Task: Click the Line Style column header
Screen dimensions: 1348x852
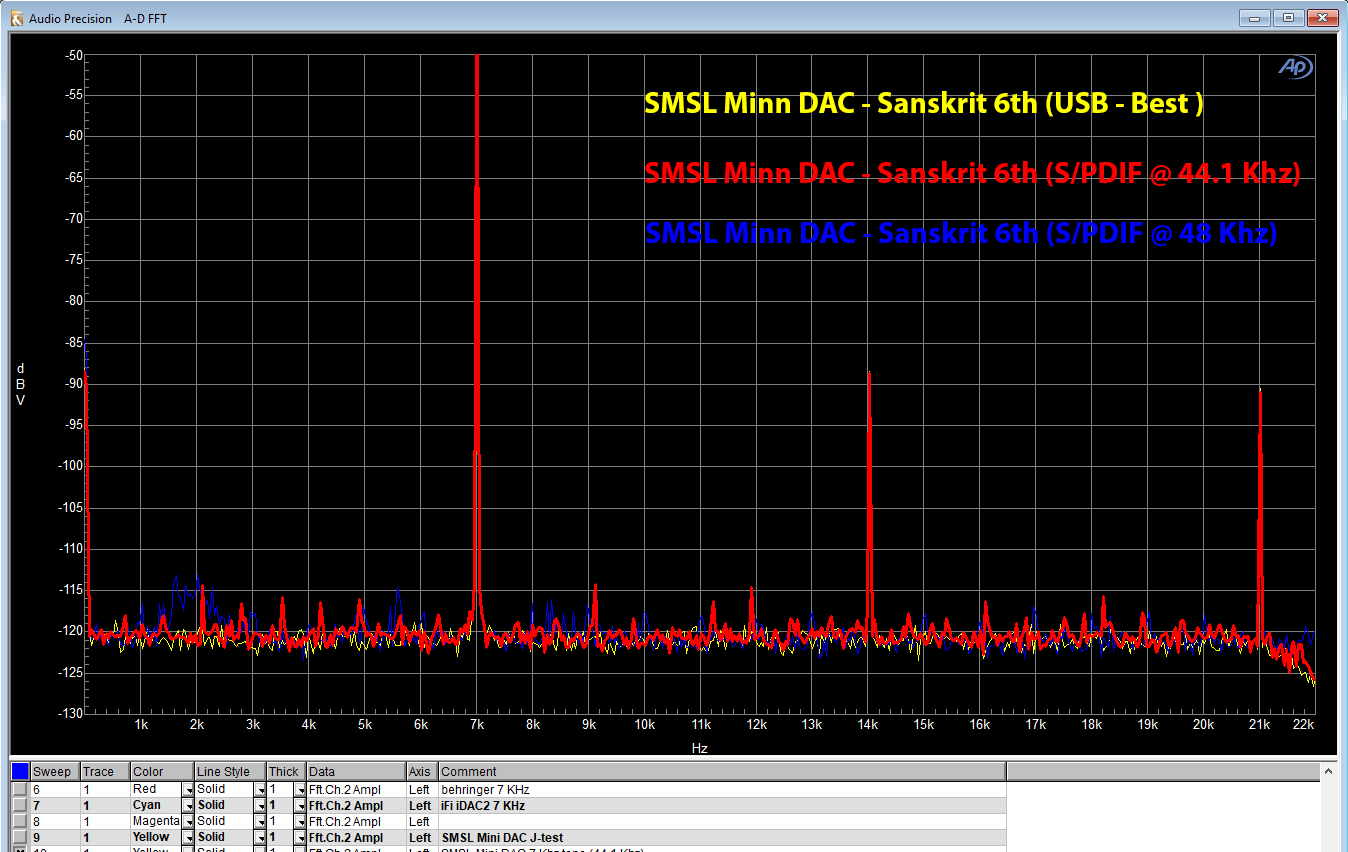Action: [x=230, y=771]
